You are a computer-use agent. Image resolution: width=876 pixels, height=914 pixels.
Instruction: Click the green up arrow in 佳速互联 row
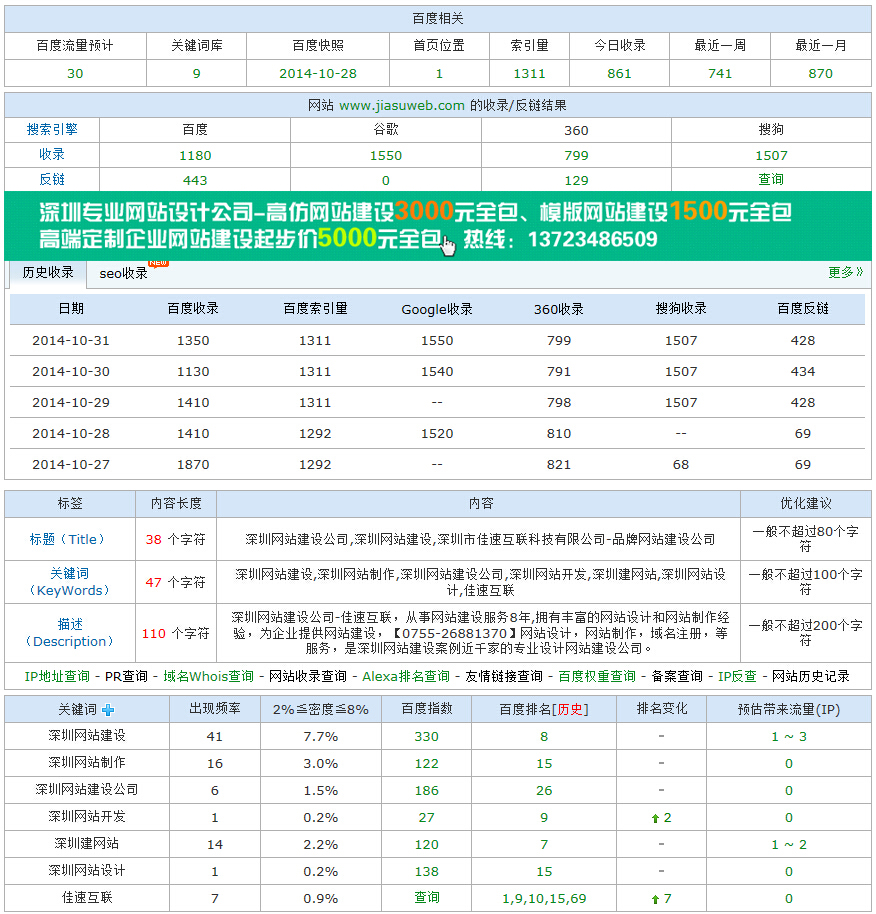click(x=655, y=899)
